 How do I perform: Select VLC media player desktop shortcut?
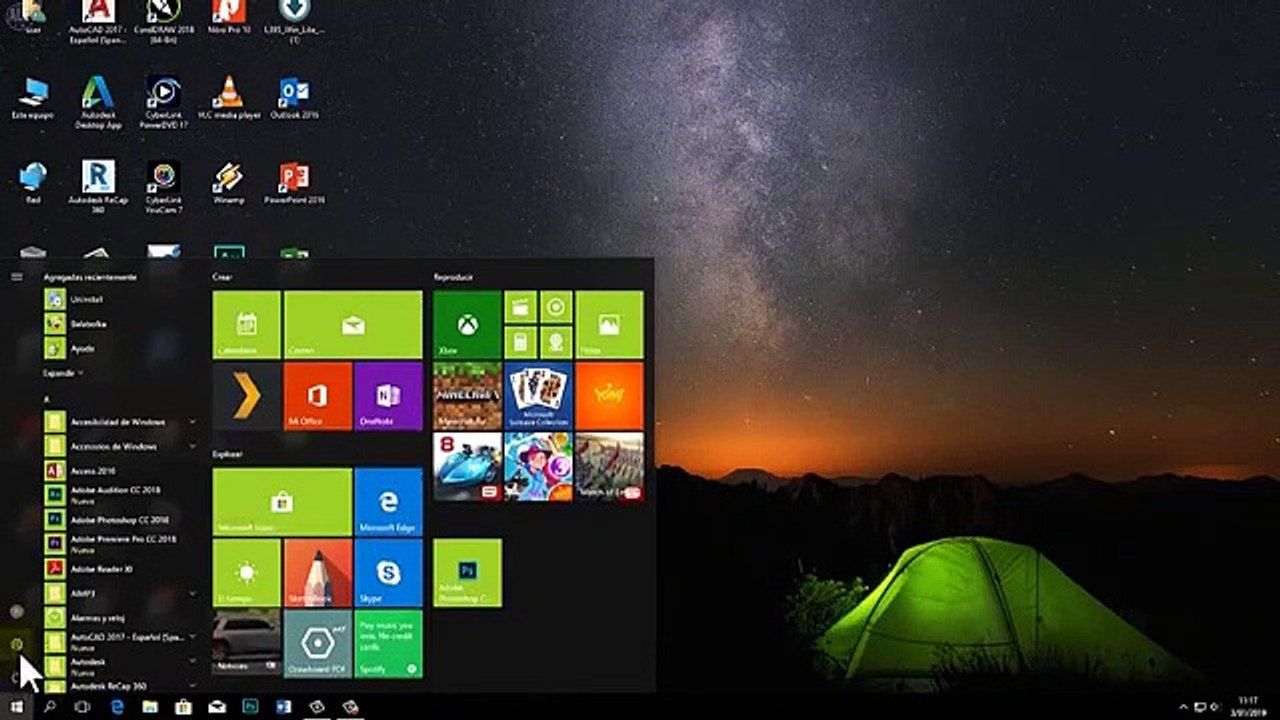(229, 98)
